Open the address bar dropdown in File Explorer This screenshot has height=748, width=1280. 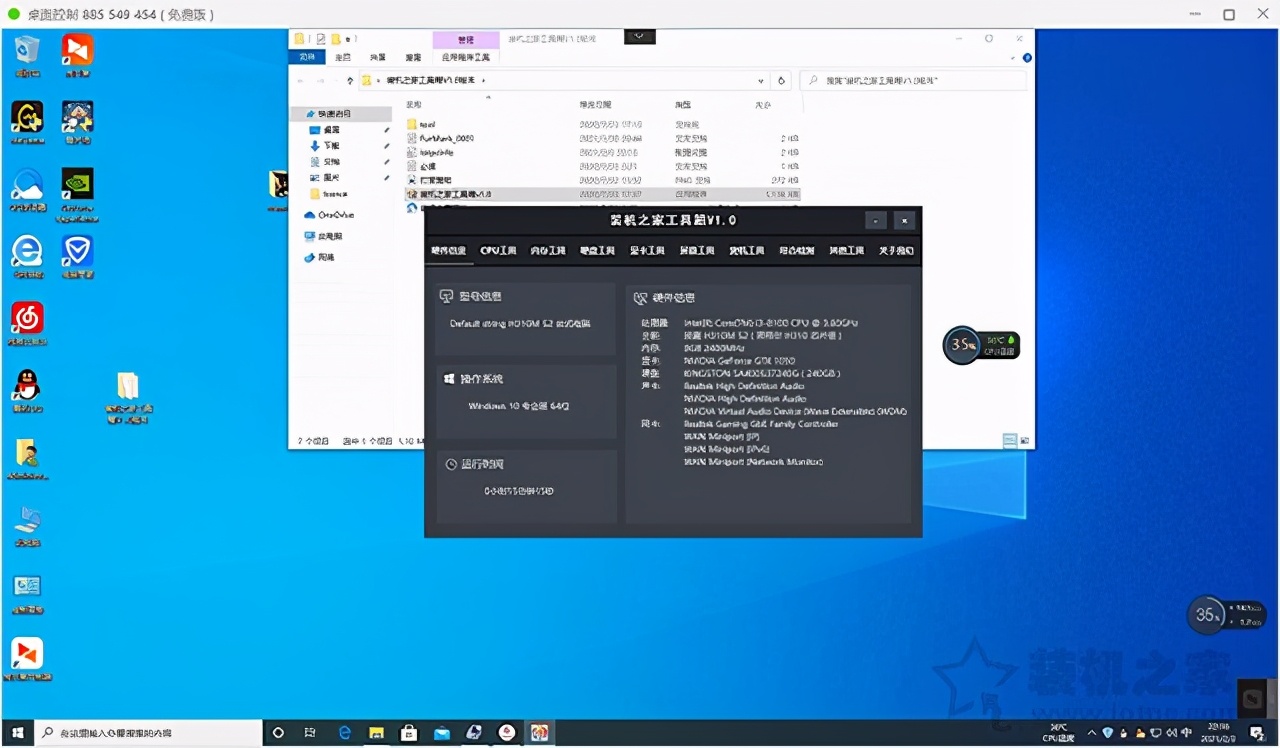760,80
